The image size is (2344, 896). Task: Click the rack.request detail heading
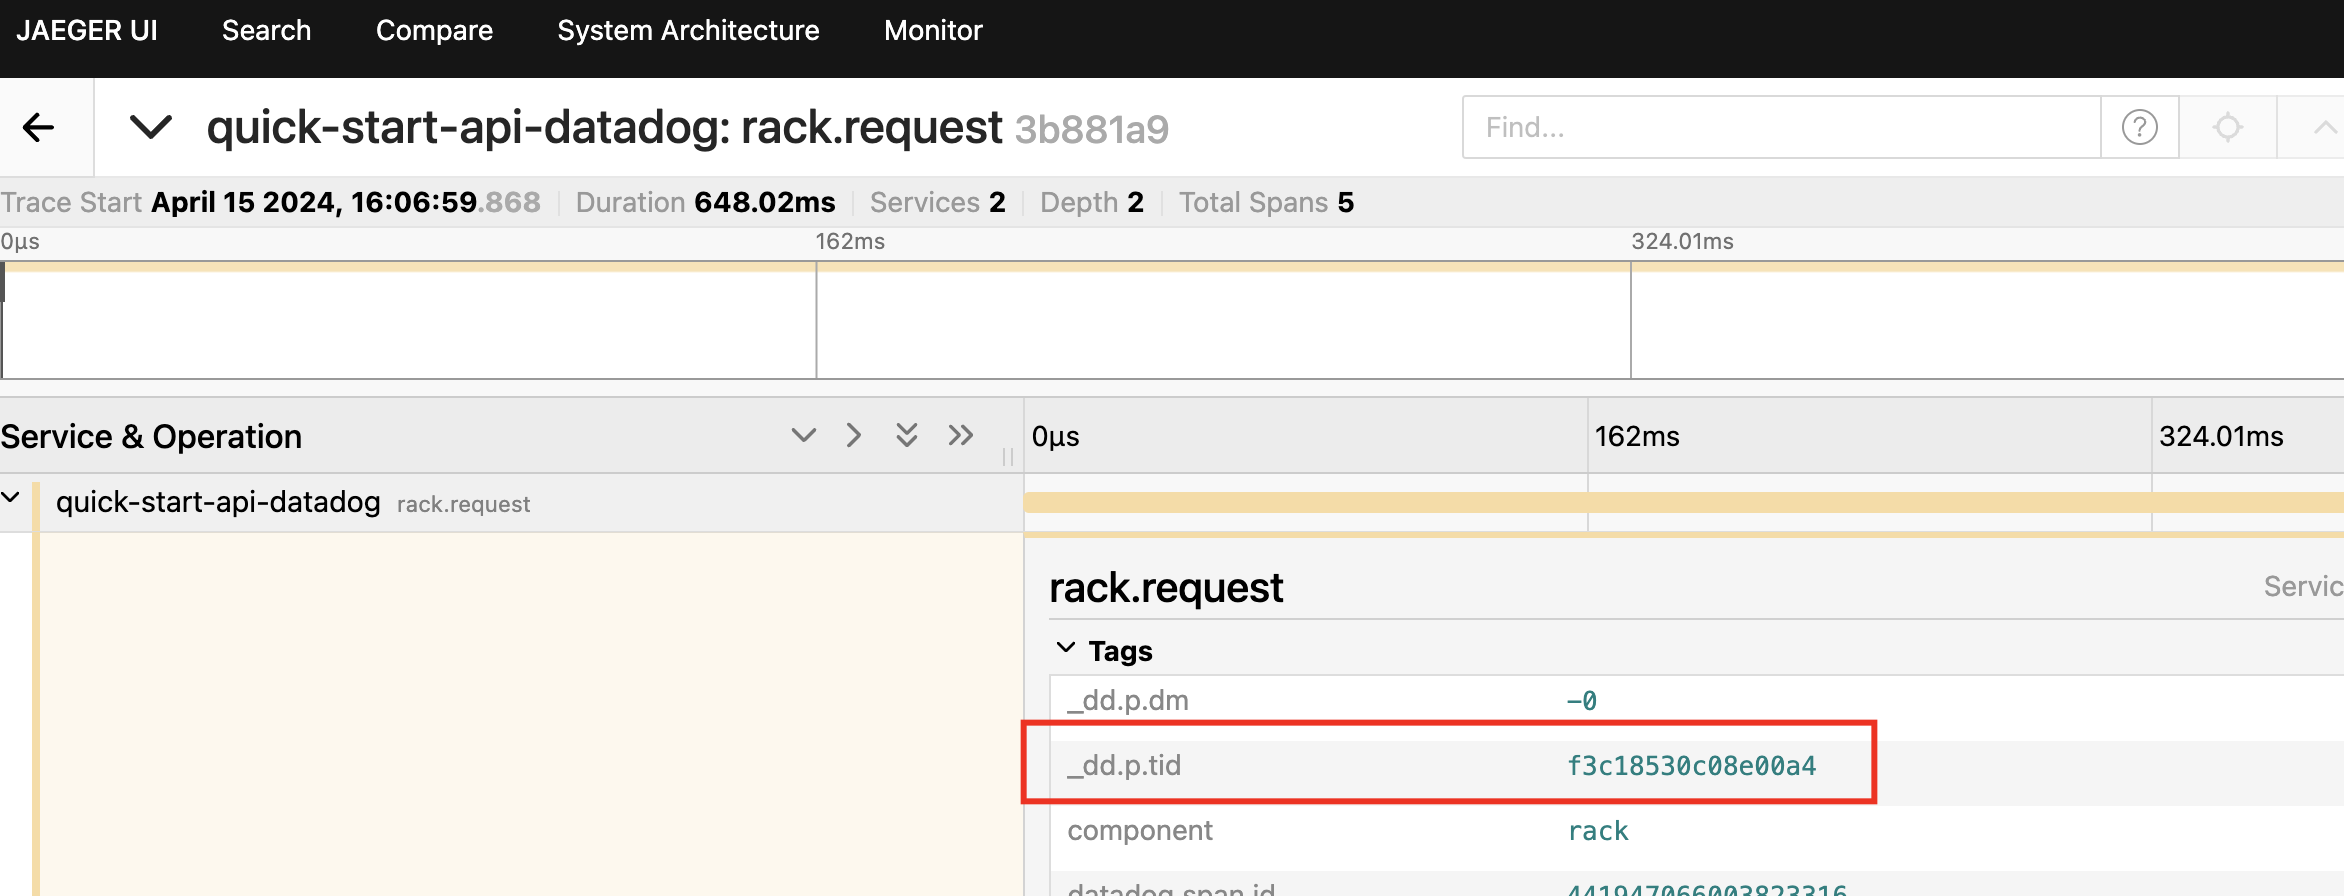pos(1166,588)
